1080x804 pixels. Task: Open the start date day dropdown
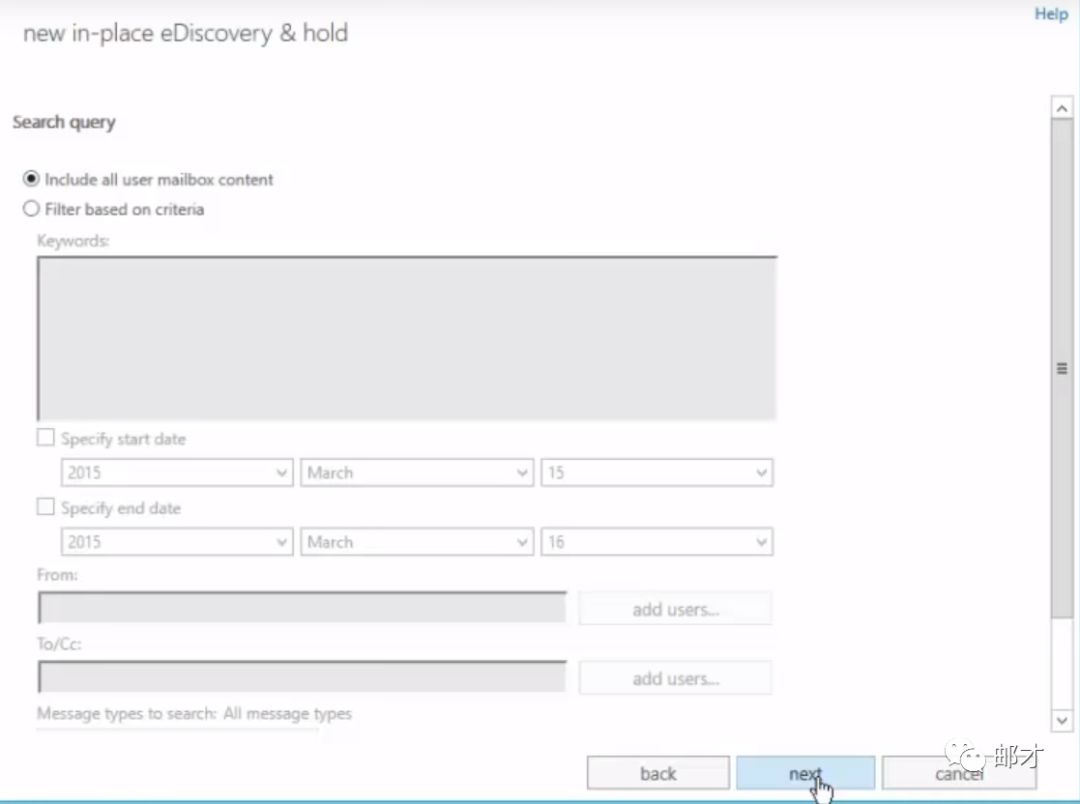656,473
